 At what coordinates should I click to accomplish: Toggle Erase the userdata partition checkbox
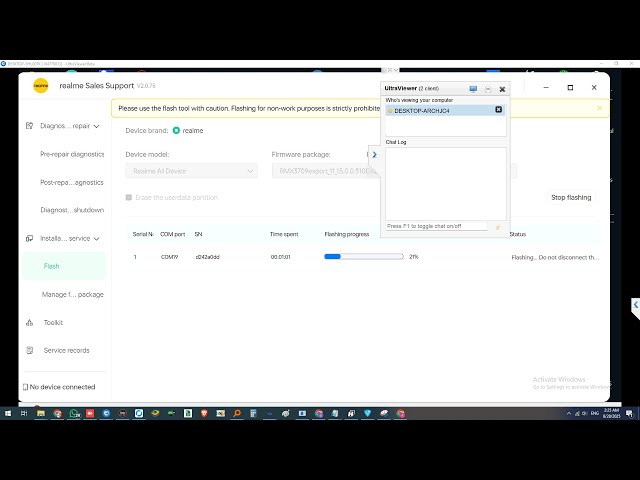point(129,198)
